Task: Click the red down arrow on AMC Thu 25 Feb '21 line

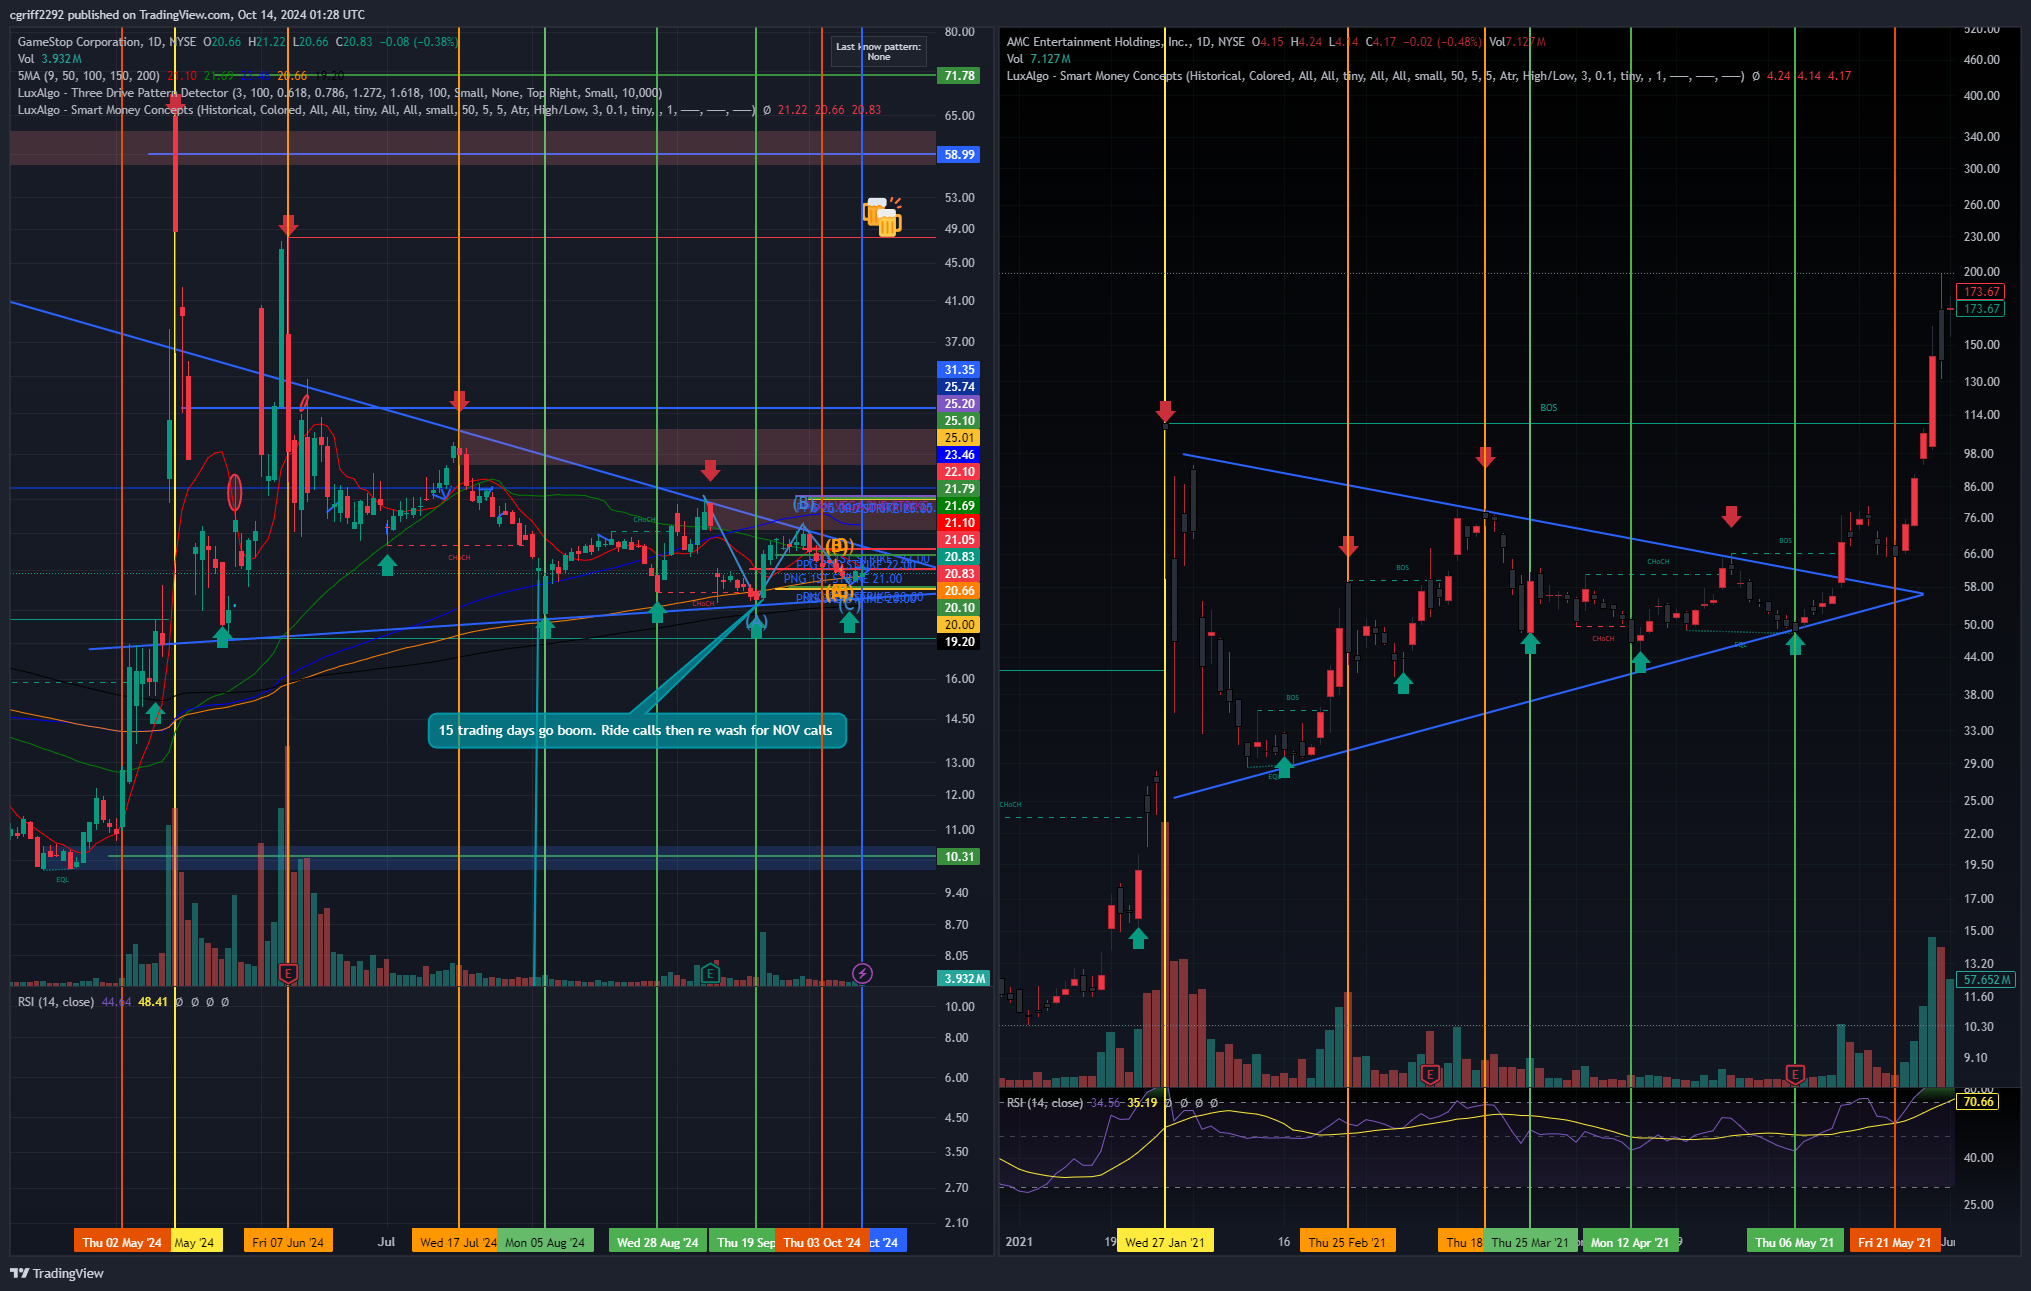Action: 1348,546
